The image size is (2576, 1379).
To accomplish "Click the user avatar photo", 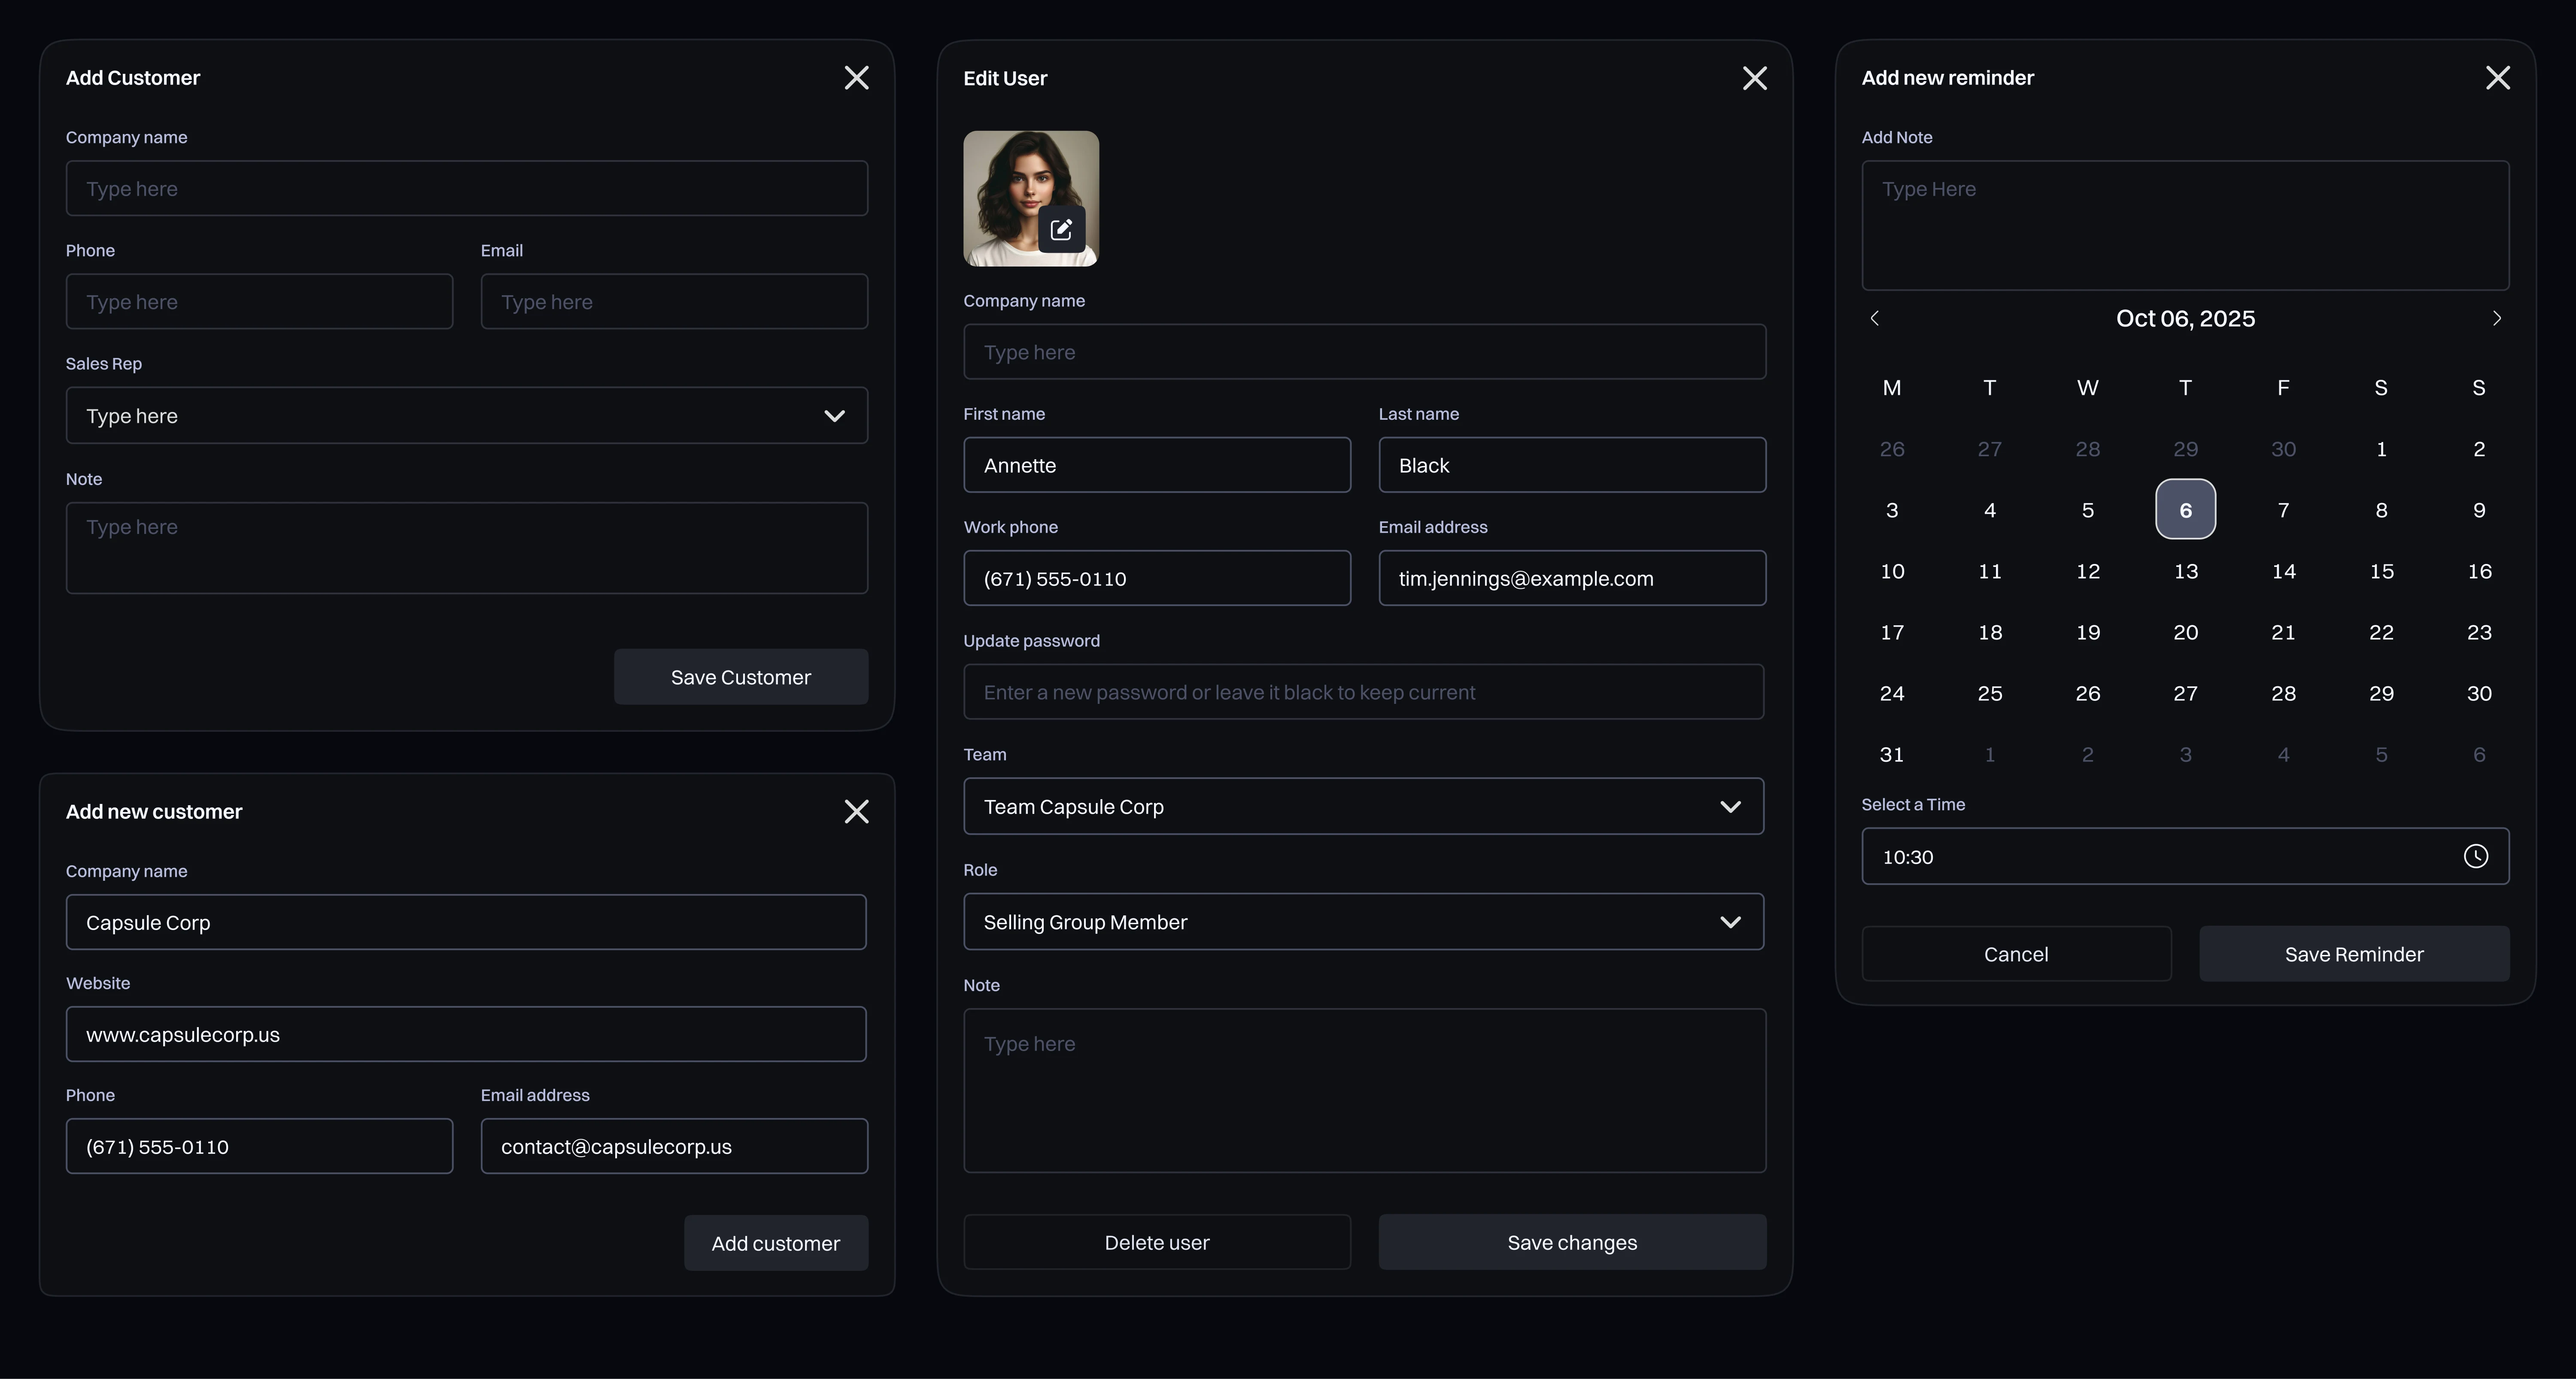I will (x=1031, y=198).
